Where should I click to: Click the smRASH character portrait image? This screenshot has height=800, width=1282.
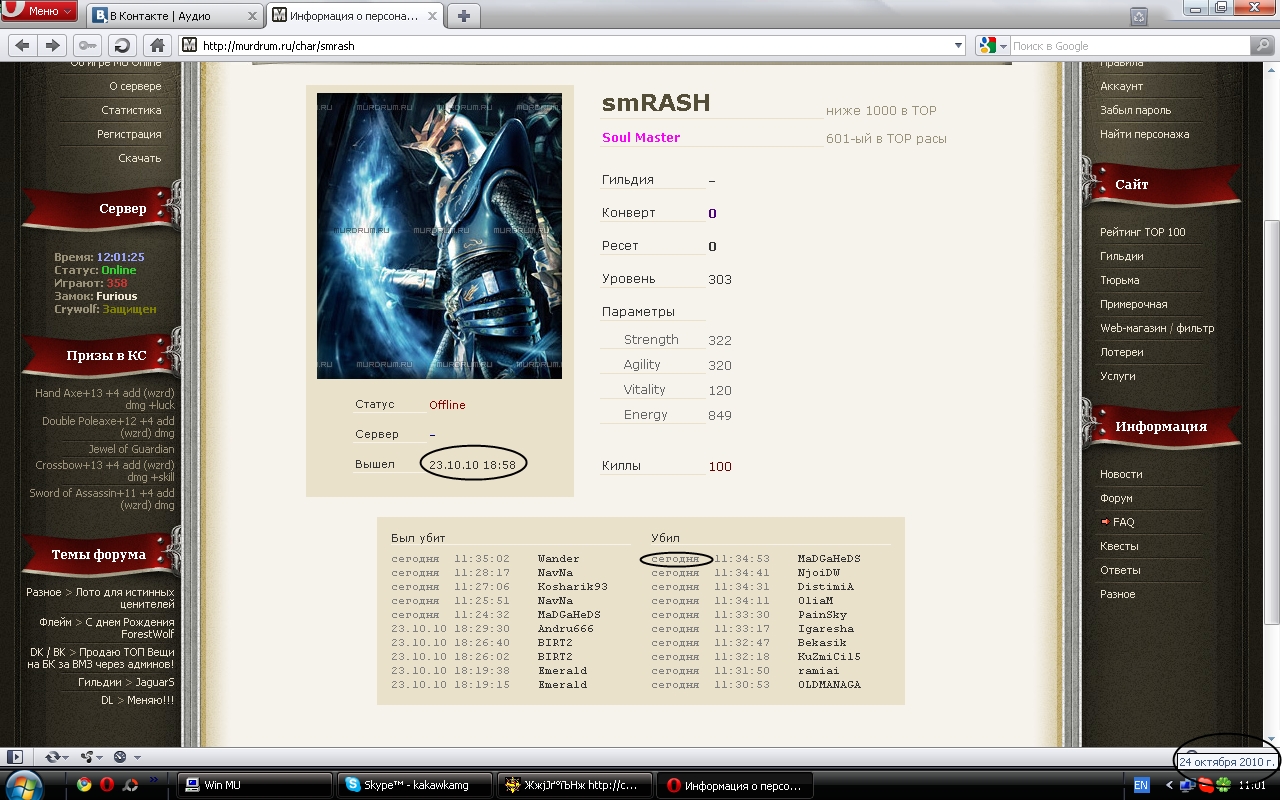(x=439, y=236)
